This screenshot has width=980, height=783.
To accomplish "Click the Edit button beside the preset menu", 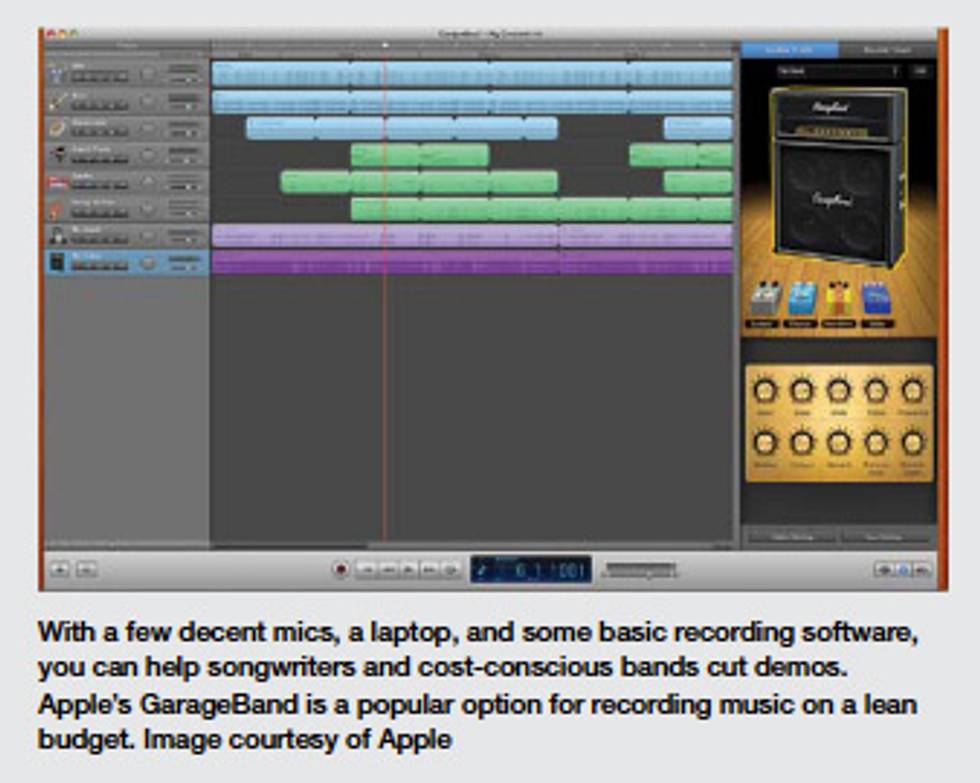I will point(921,71).
